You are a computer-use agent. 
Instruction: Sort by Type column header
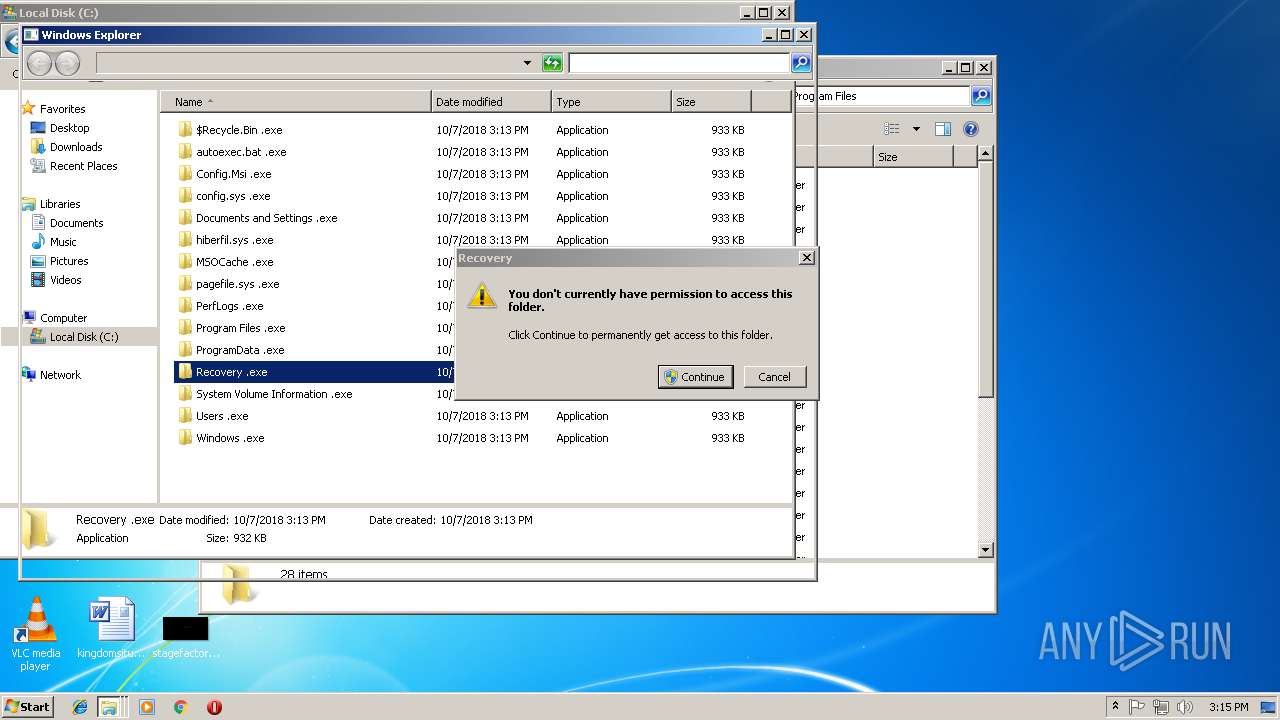click(611, 101)
